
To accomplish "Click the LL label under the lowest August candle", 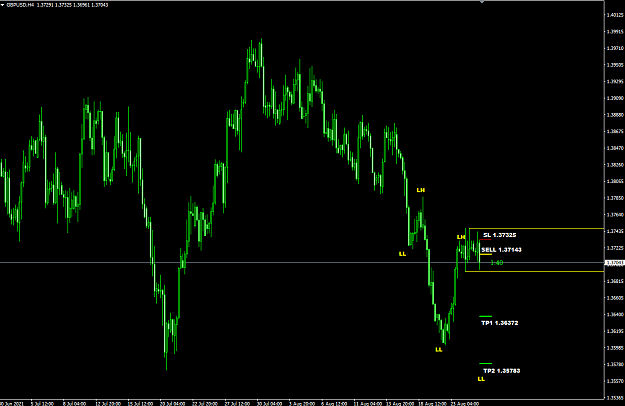I will click(439, 349).
